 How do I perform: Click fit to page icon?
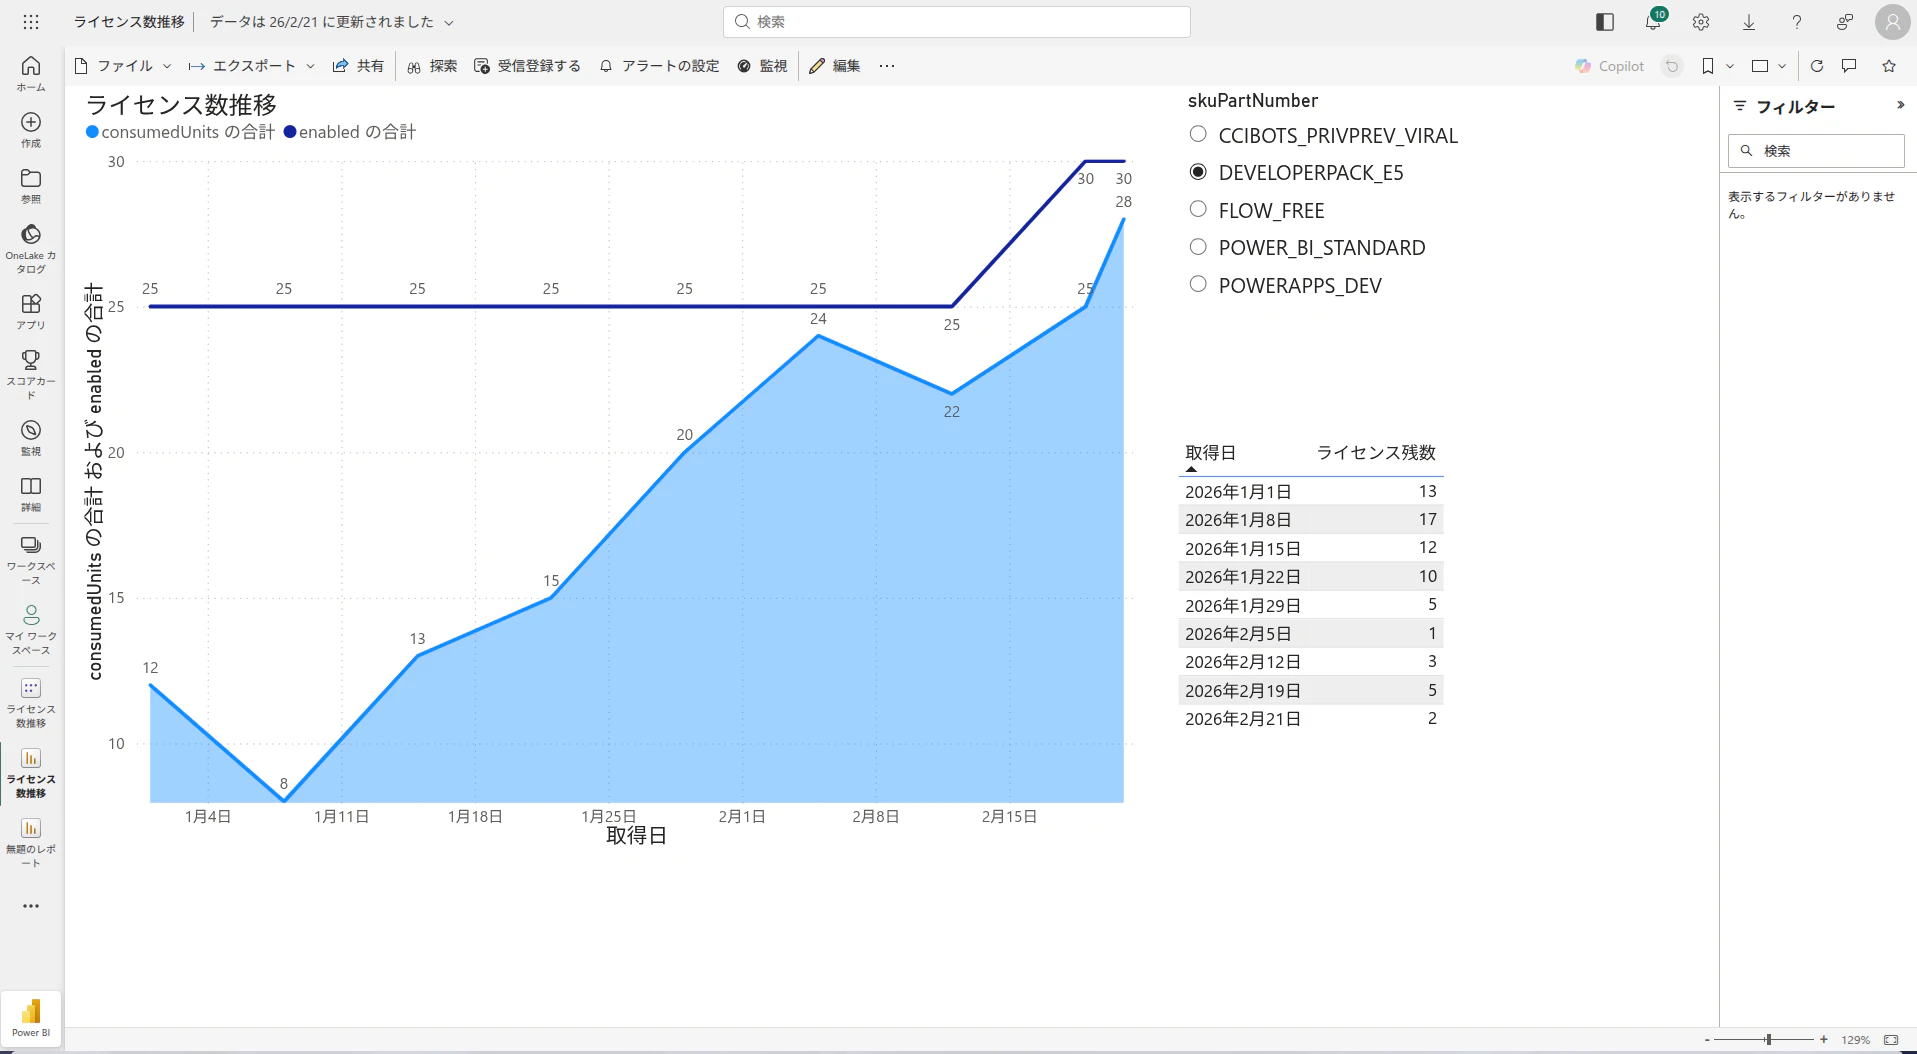(1891, 1040)
